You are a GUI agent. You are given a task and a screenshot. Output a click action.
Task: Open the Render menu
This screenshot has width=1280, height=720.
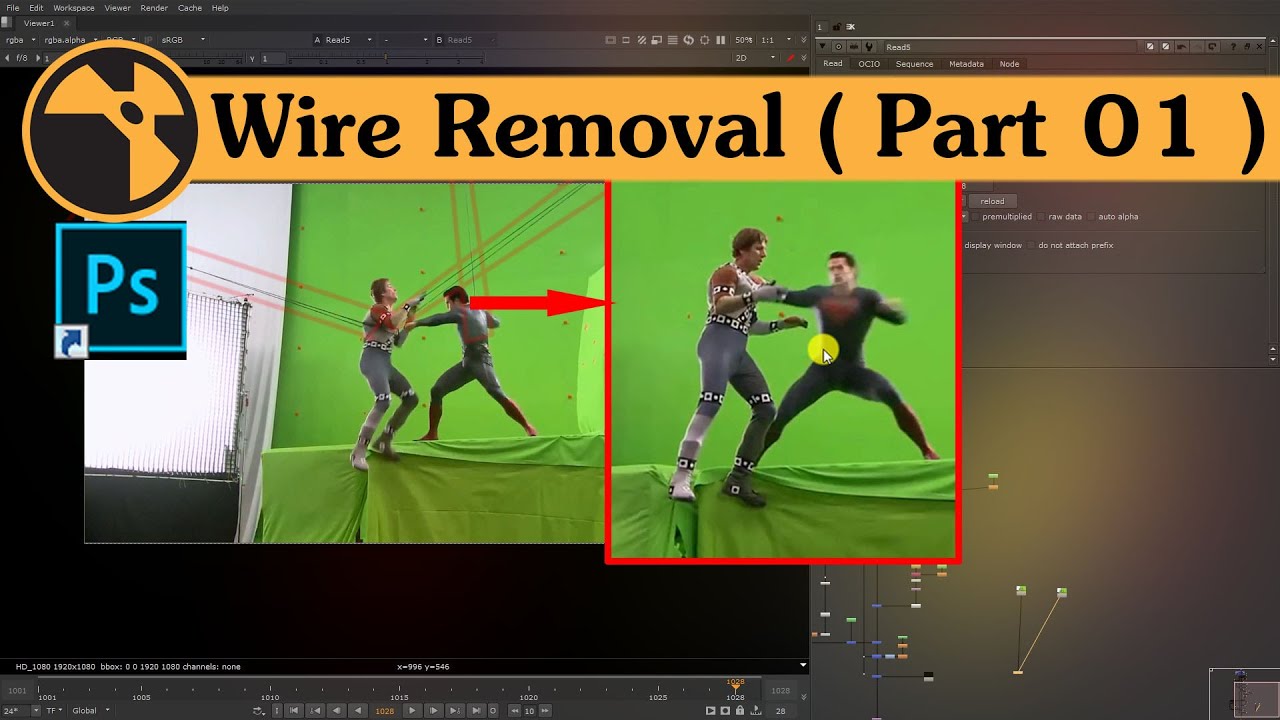point(154,8)
